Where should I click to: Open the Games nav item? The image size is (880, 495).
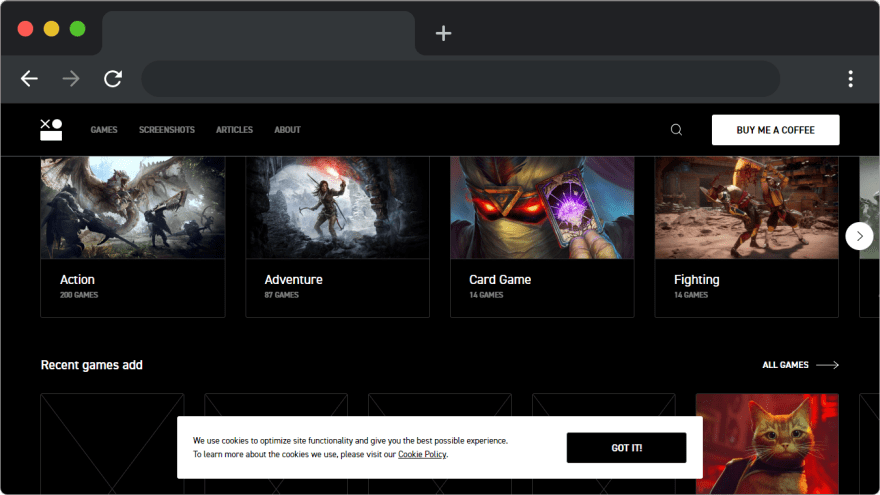[104, 130]
